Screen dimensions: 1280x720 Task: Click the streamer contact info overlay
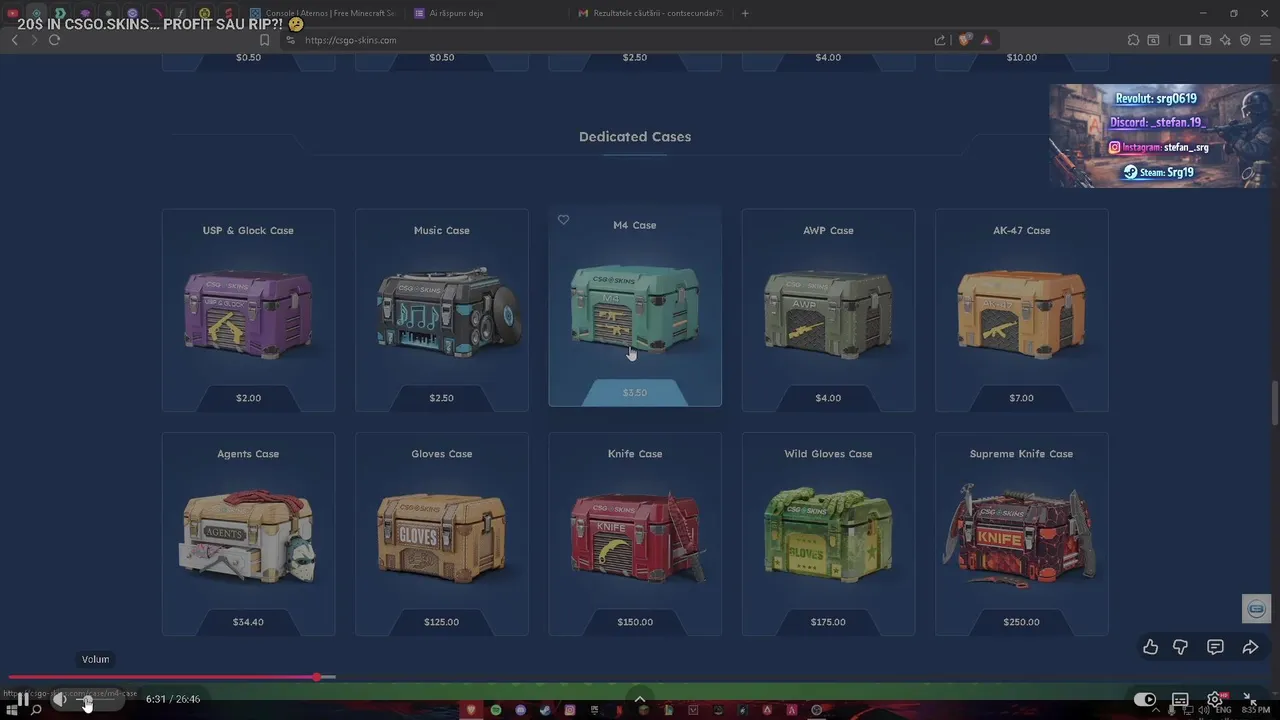(1160, 136)
